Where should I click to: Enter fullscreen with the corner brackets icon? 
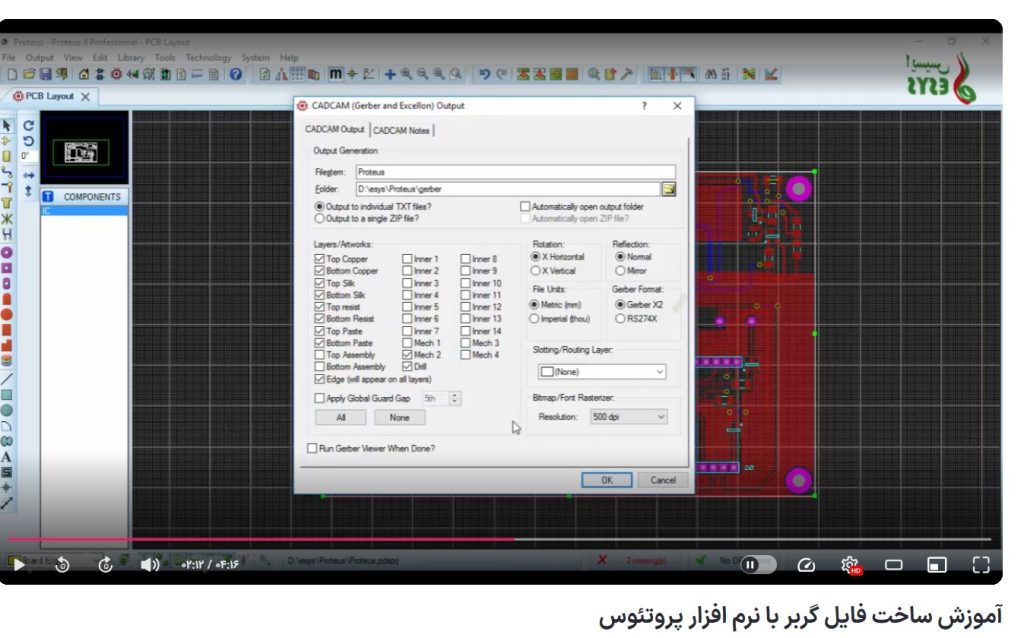click(x=981, y=565)
